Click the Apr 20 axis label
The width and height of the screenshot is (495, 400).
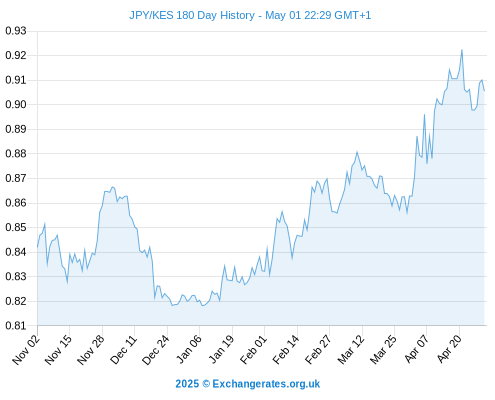point(449,350)
